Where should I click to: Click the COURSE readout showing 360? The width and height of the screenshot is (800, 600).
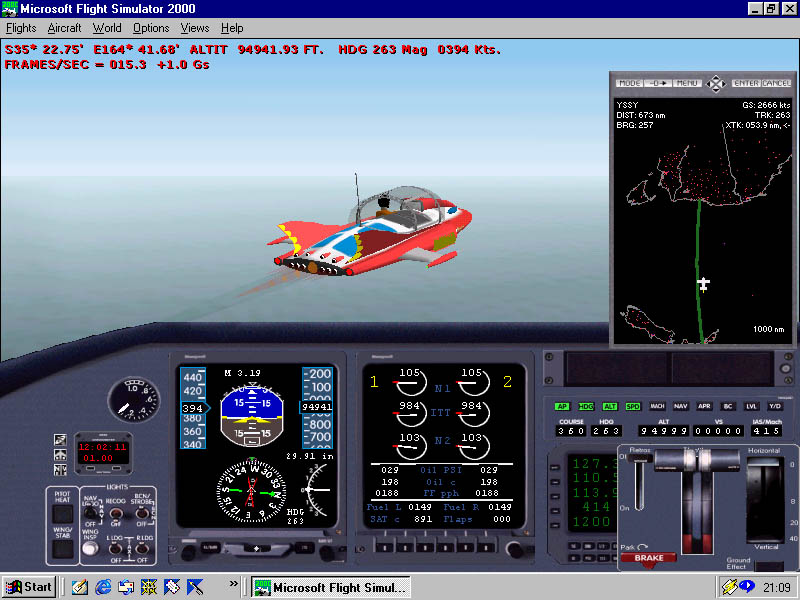coord(571,431)
